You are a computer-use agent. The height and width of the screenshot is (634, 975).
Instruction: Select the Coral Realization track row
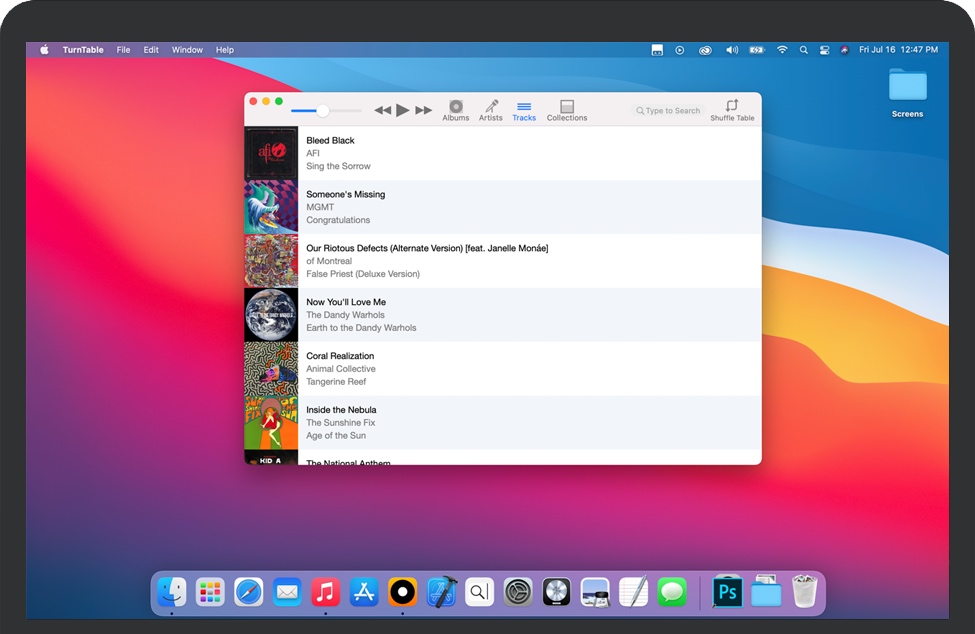500,369
